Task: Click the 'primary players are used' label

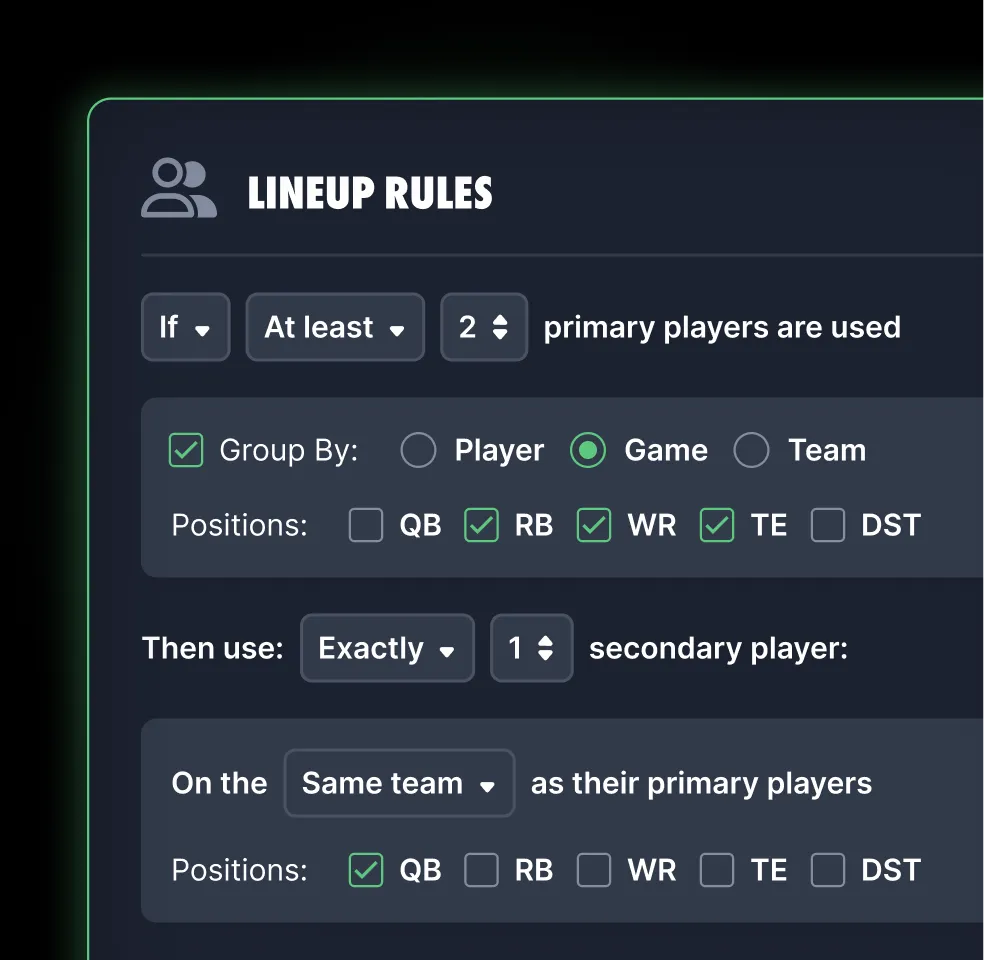Action: click(721, 327)
